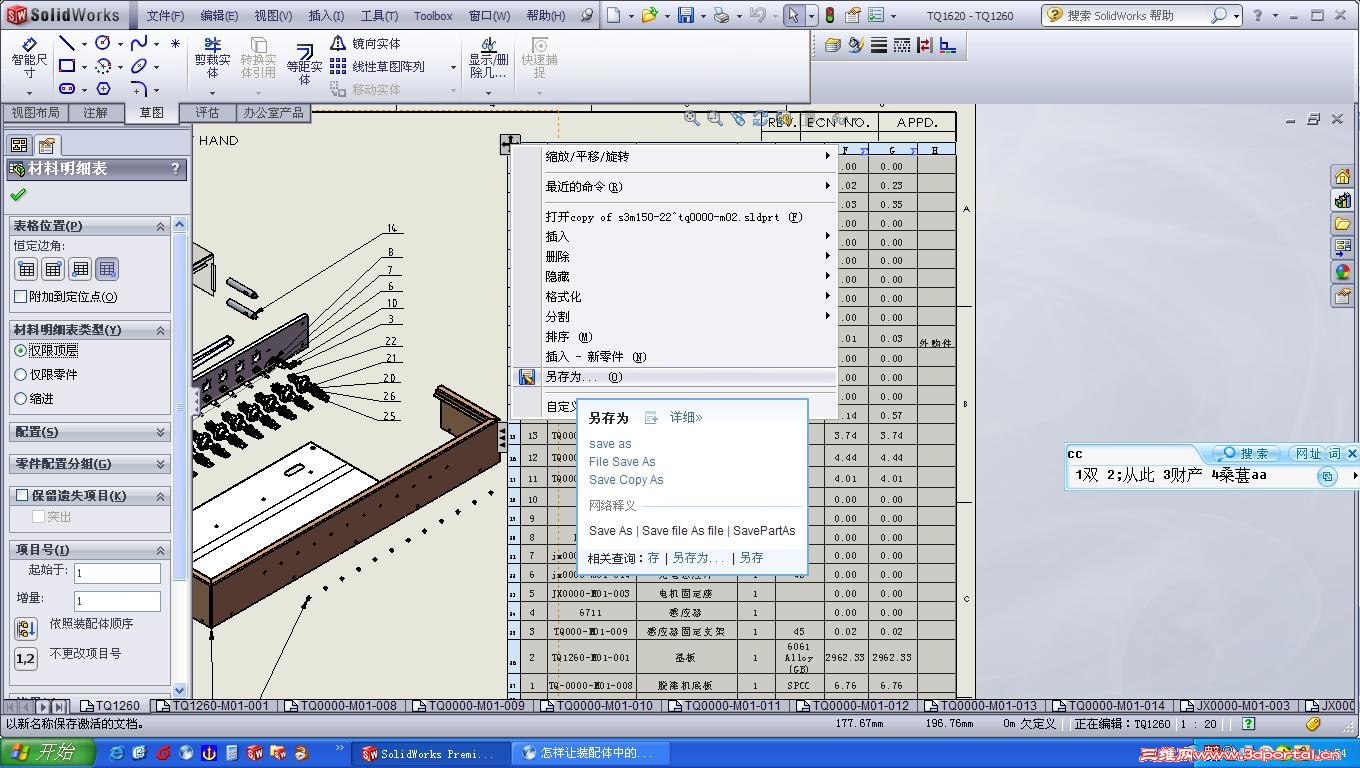Click the Layer Properties icon
Screen dimensions: 1360x768
832,45
